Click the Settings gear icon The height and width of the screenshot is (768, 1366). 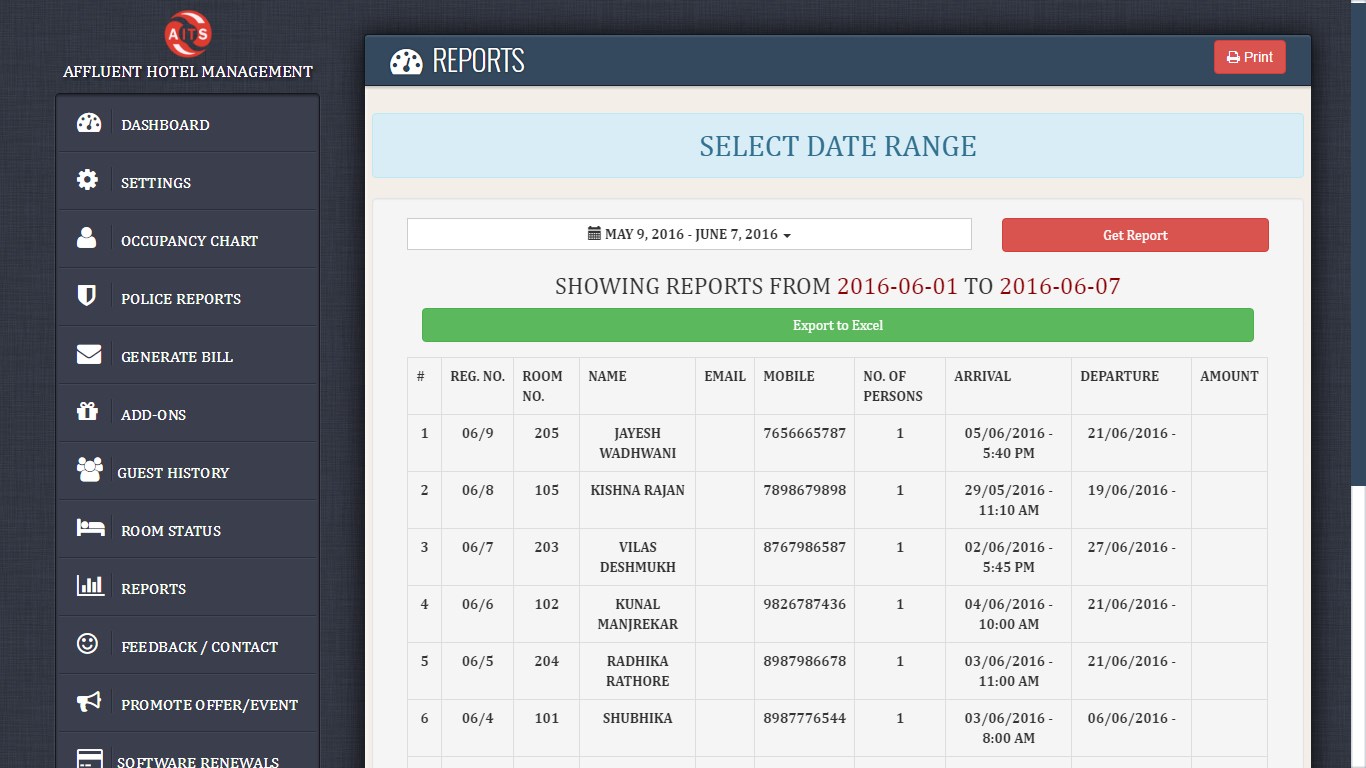[x=88, y=180]
